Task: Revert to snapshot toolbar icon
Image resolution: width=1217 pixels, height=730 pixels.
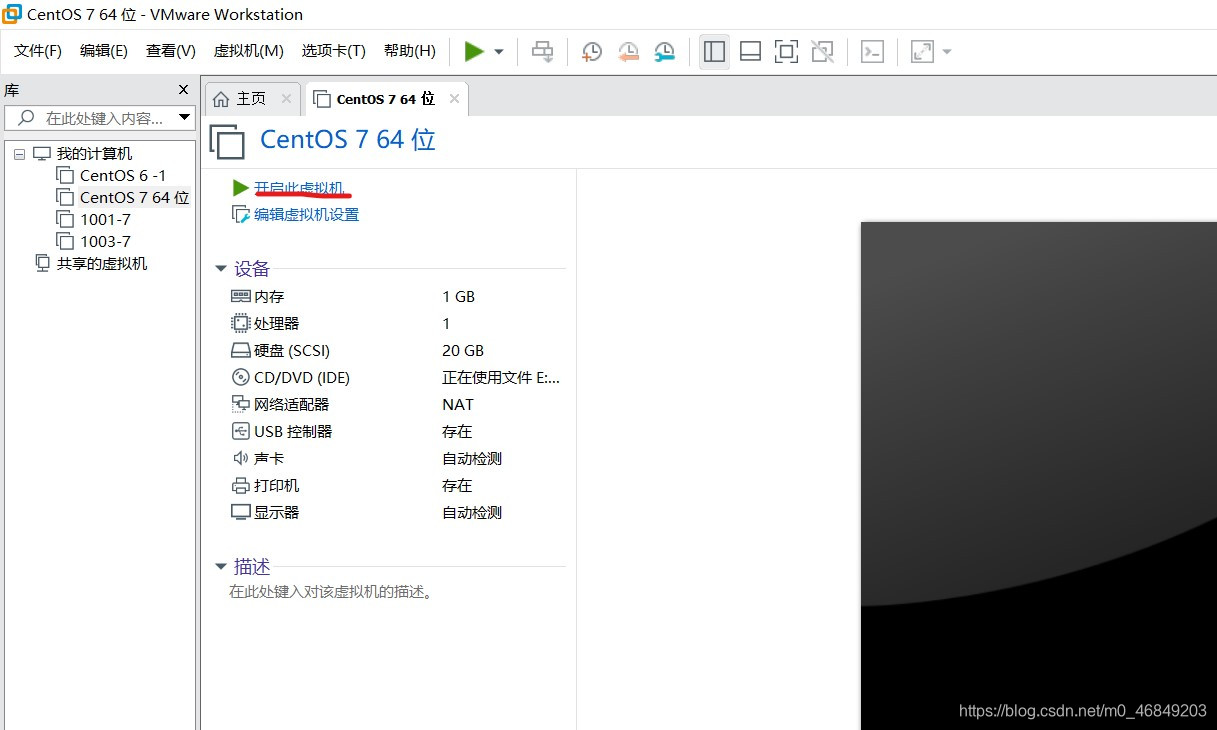Action: 628,51
